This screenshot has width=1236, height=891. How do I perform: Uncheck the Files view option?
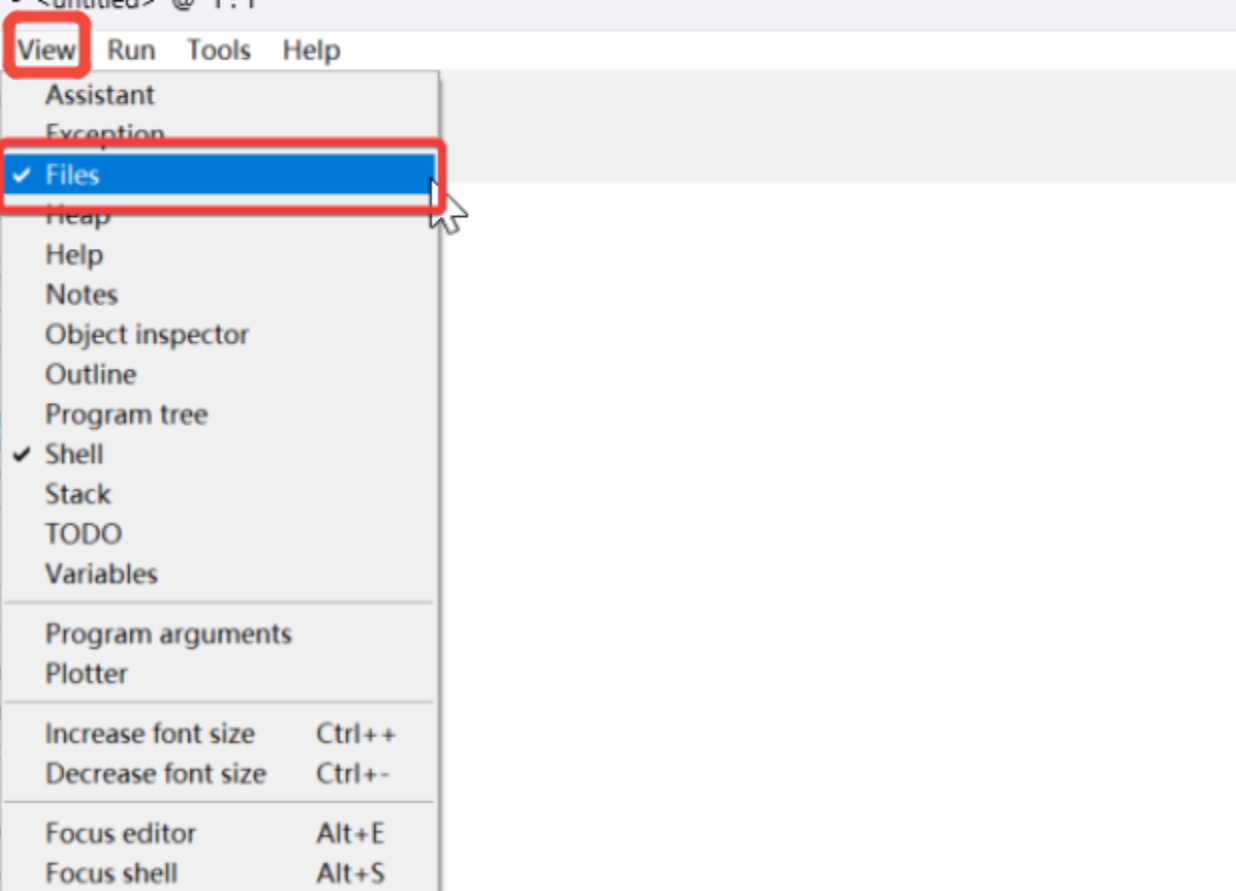[72, 175]
